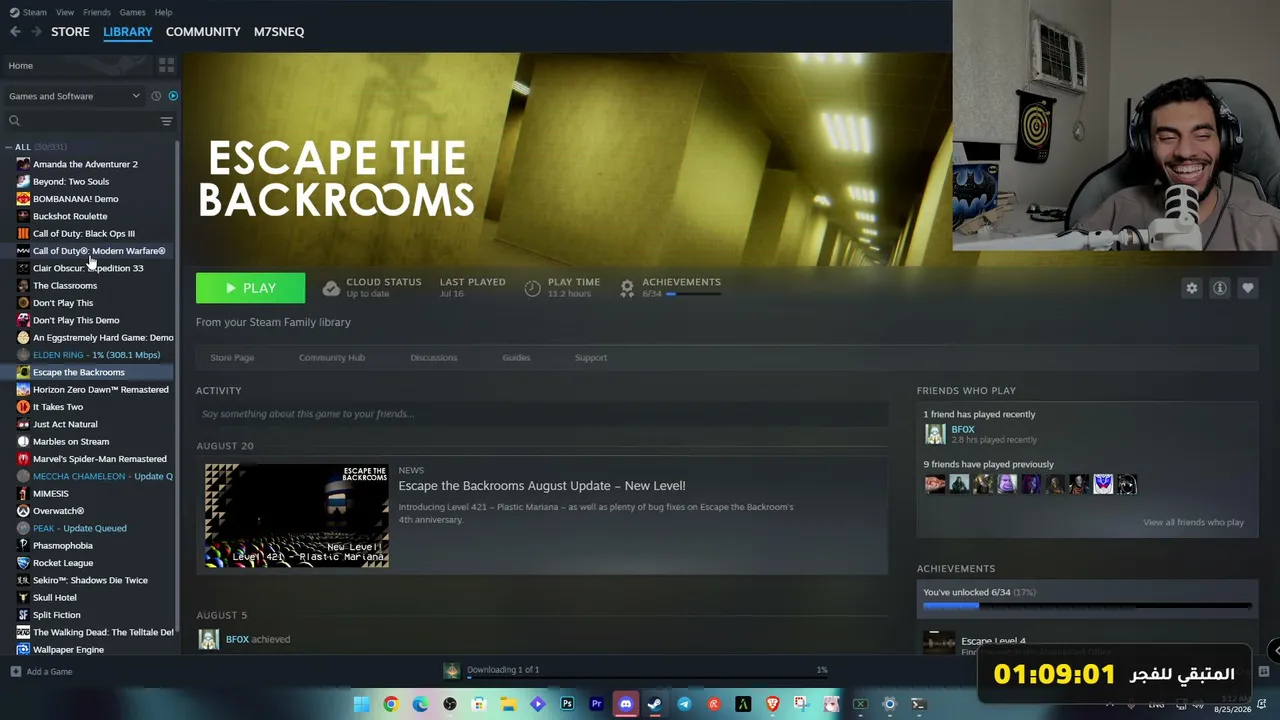Collapse the ALL games category
Screen dimensions: 1280x720
tap(9, 147)
